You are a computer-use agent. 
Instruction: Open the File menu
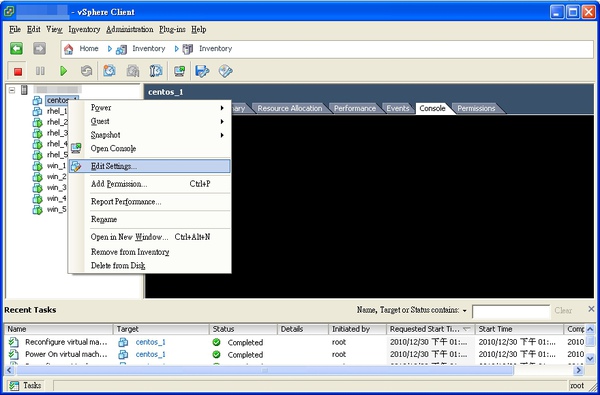click(x=15, y=29)
